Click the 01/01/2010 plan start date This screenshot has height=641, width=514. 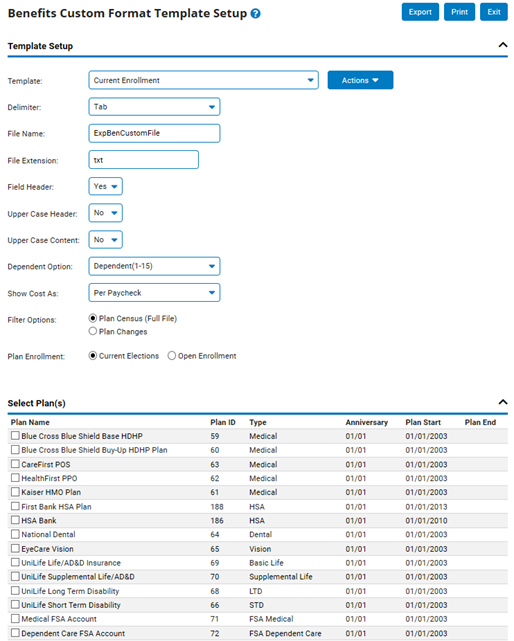pos(426,520)
